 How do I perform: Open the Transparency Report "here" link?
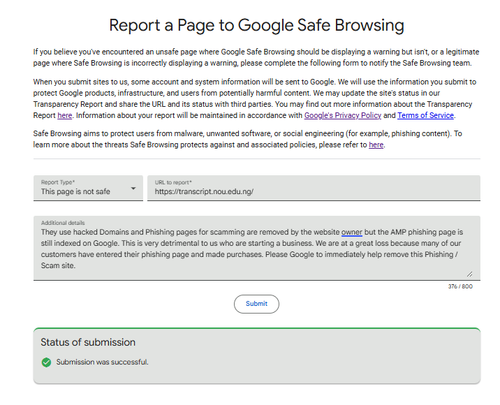pyautogui.click(x=65, y=116)
